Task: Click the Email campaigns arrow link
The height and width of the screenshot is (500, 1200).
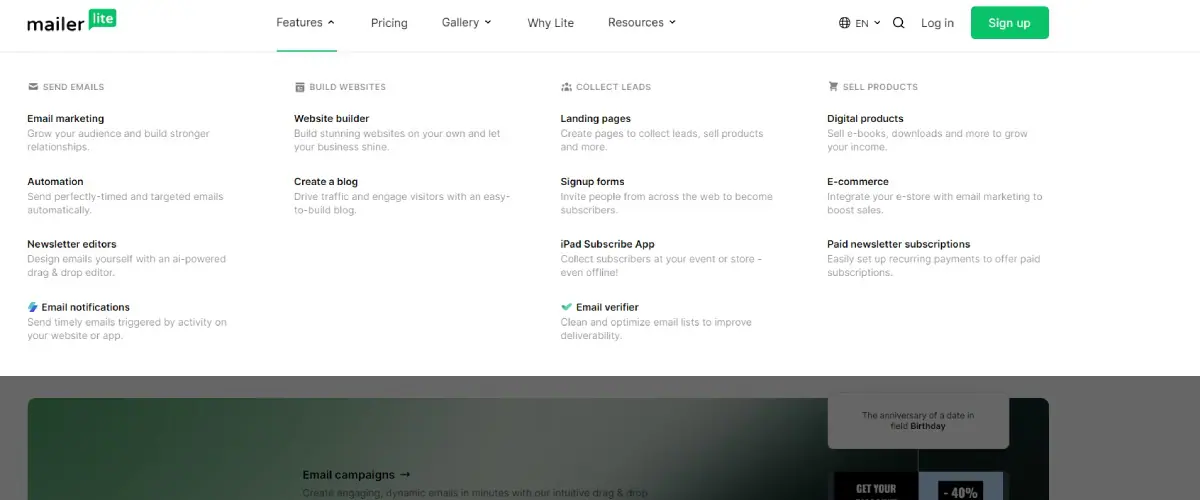Action: point(356,475)
